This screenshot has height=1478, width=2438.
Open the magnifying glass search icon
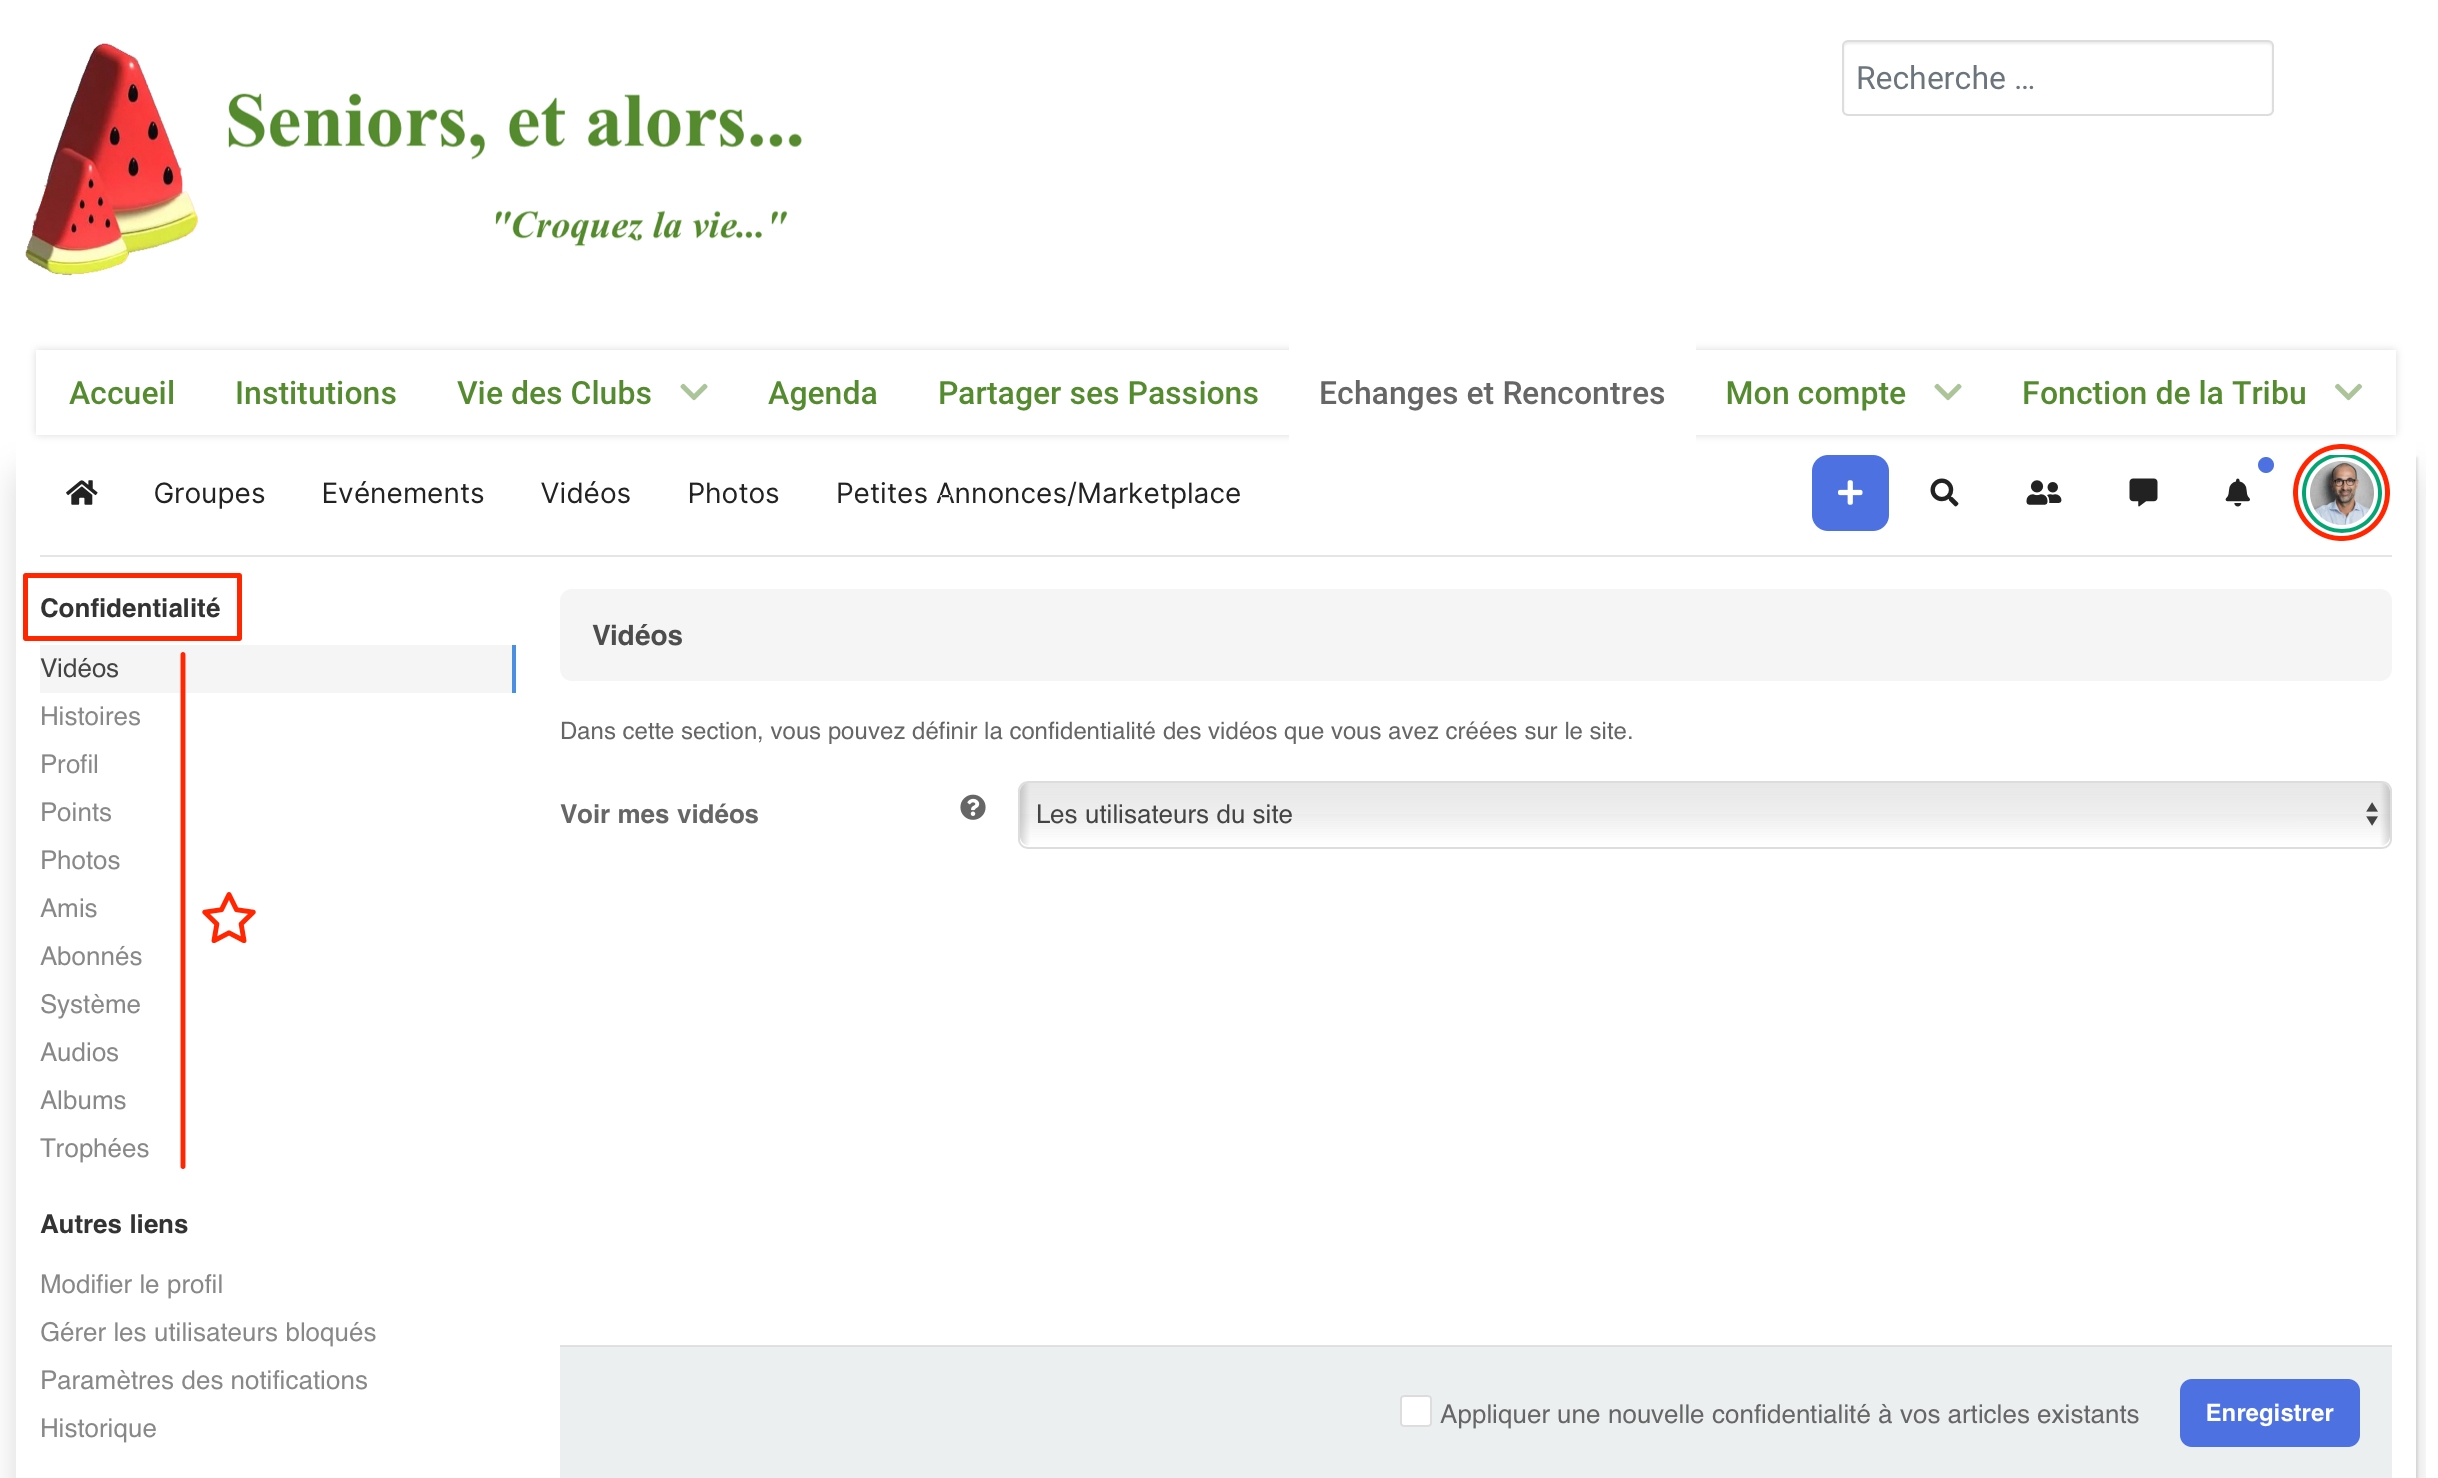1944,493
